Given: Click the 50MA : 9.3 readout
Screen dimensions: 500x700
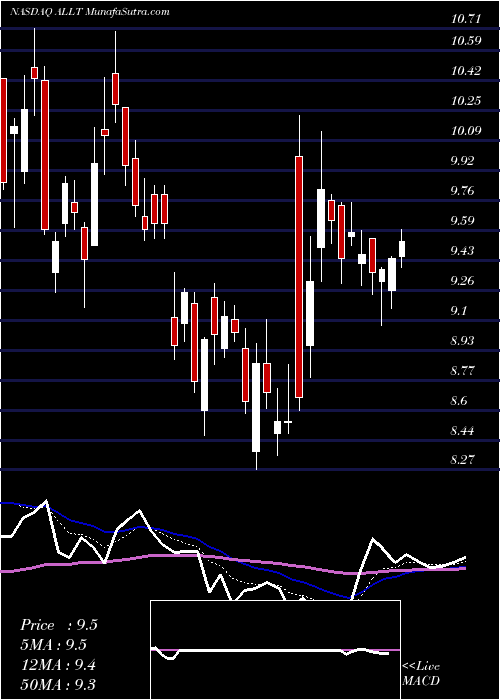Looking at the screenshot, I should pyautogui.click(x=57, y=684).
